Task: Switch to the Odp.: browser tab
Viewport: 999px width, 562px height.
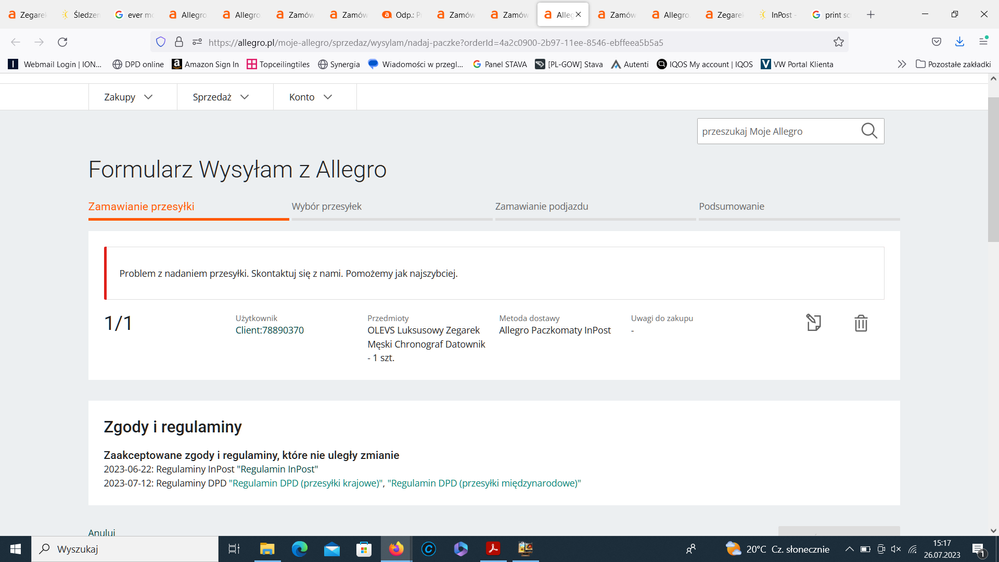Action: click(x=401, y=15)
